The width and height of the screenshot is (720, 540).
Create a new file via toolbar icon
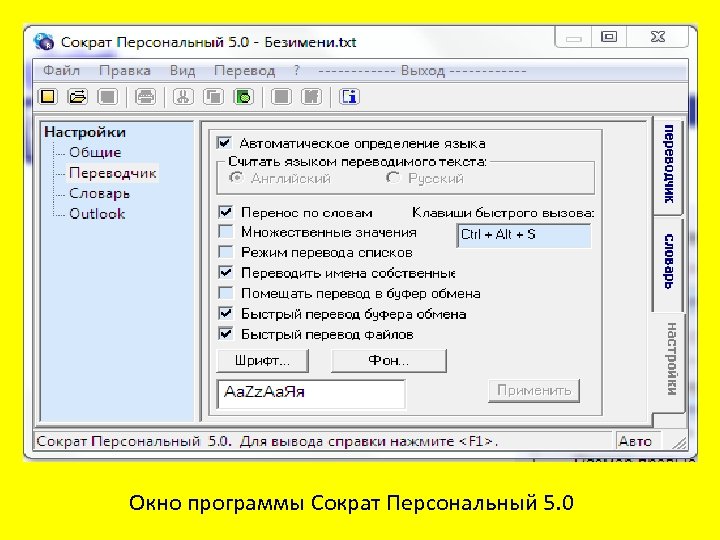(48, 97)
